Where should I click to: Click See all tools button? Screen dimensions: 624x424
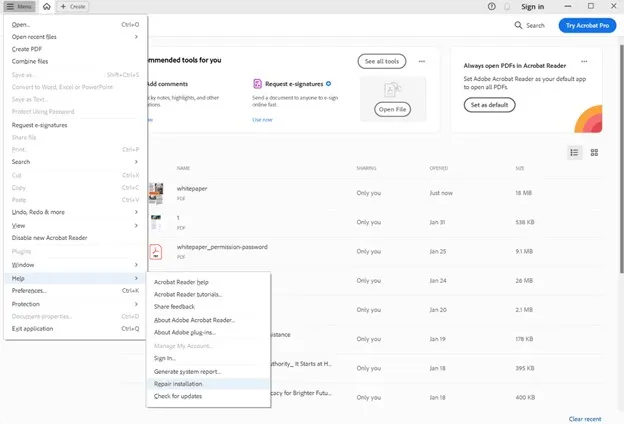[x=382, y=61]
